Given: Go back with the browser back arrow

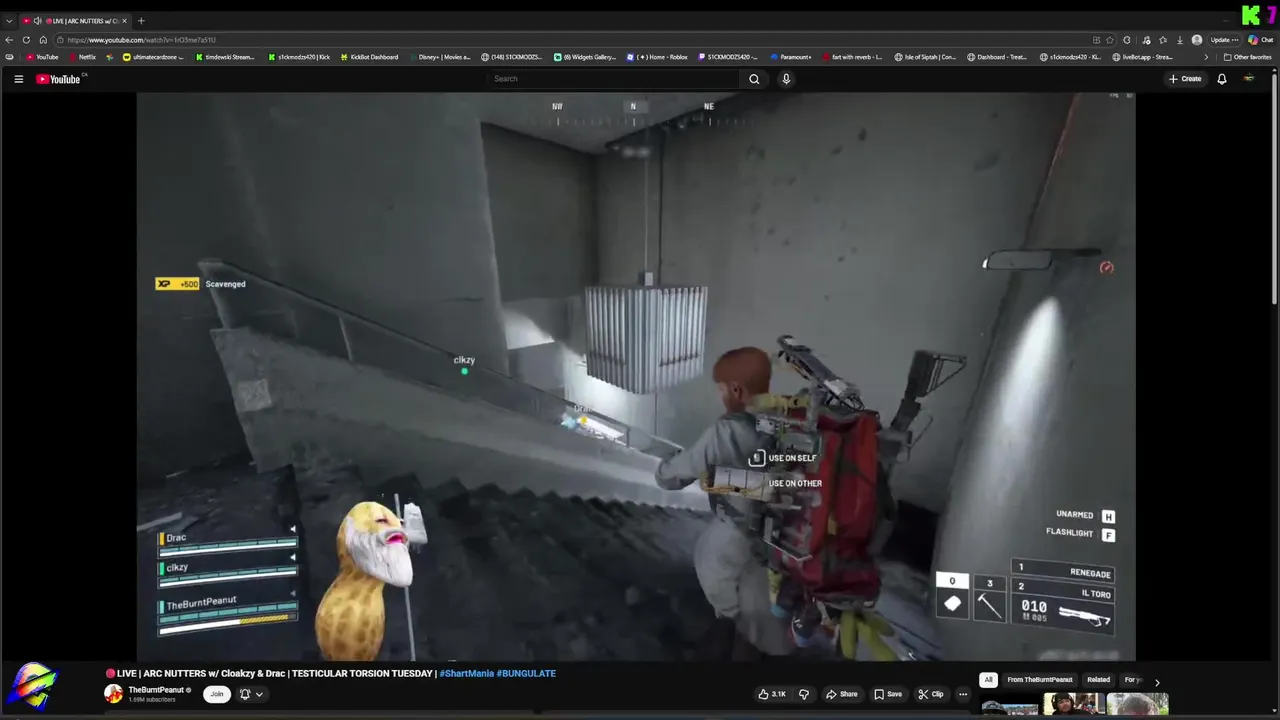Looking at the screenshot, I should click(9, 40).
